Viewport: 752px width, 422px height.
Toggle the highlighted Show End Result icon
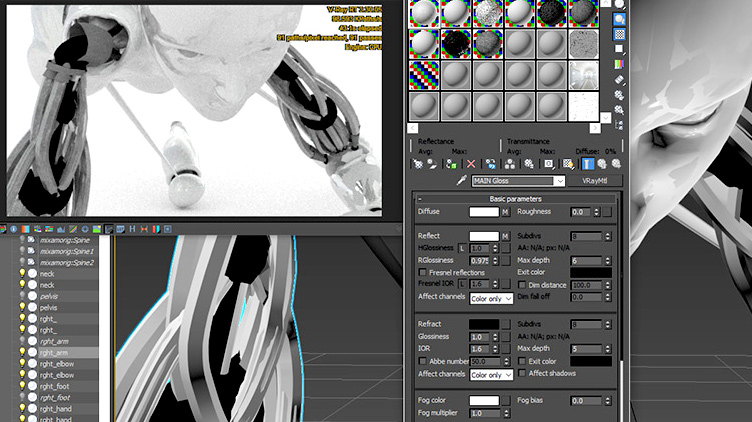pos(588,164)
